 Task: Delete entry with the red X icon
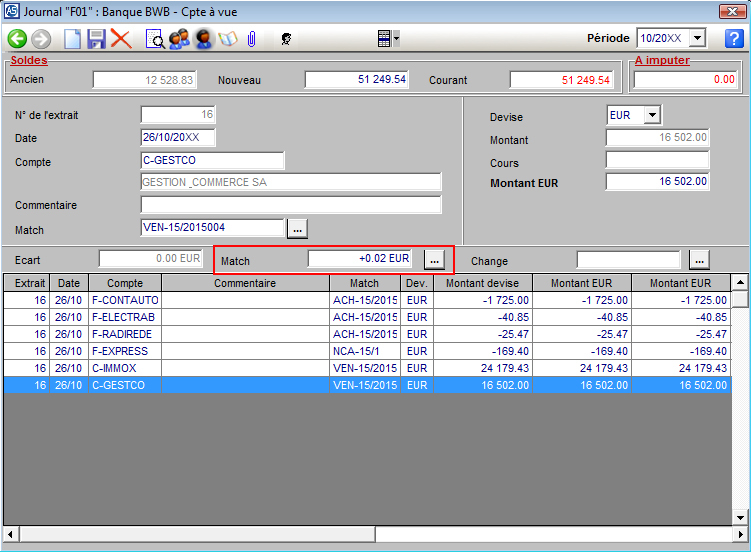[121, 39]
